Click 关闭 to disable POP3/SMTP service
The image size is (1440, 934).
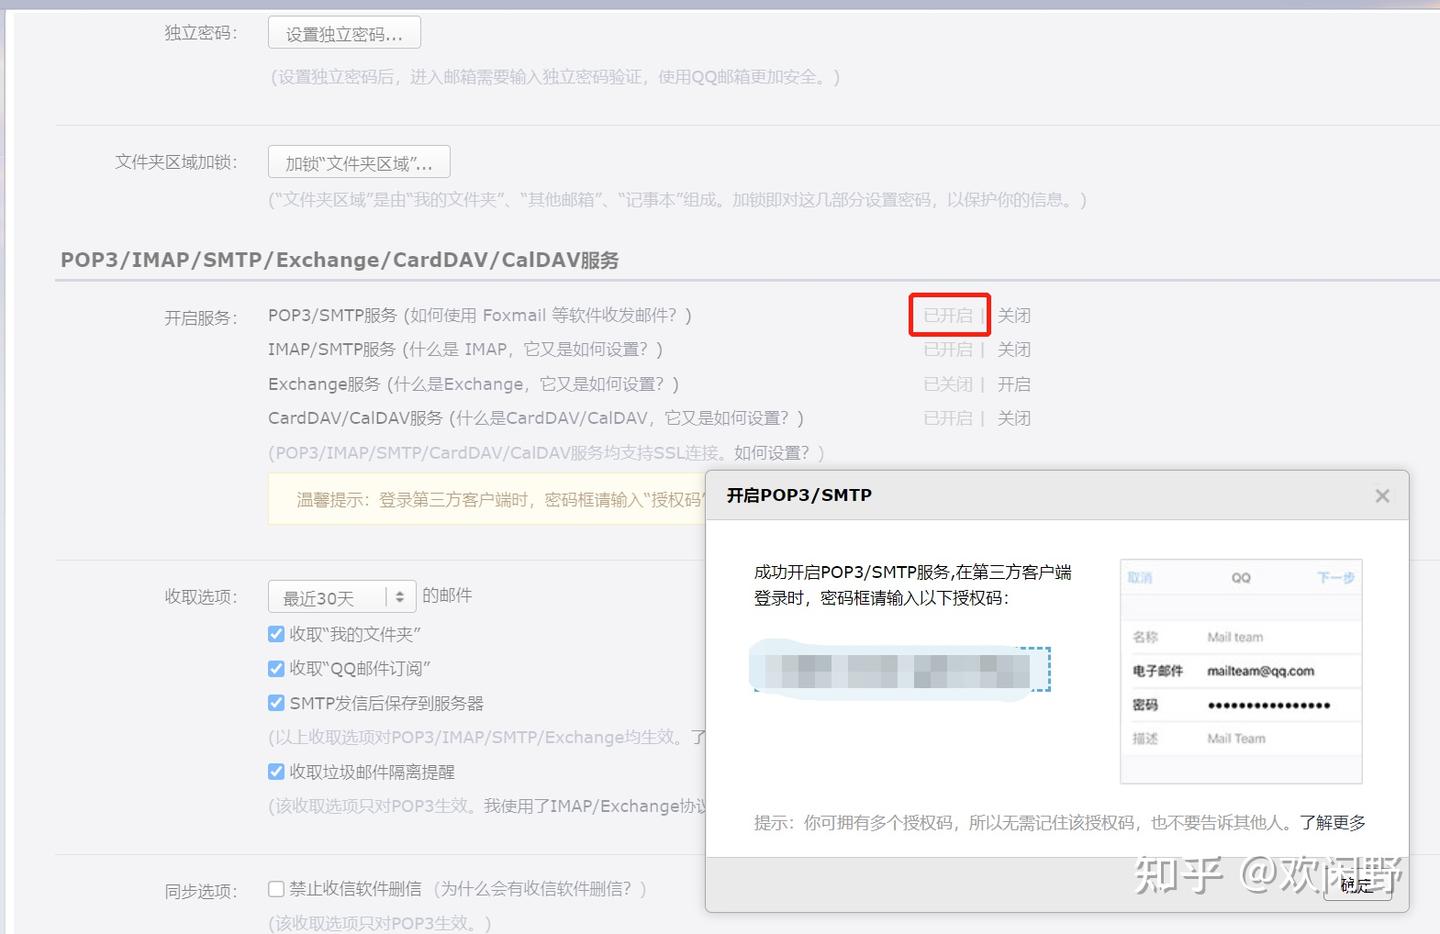pyautogui.click(x=1014, y=314)
